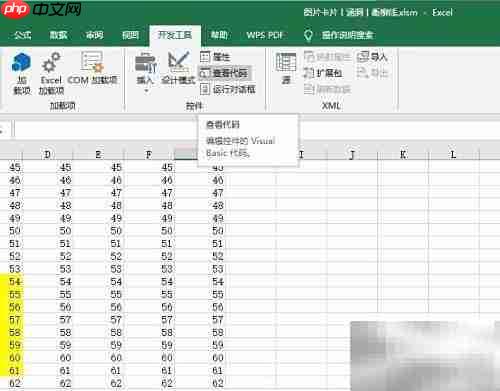
Task: Select column J header
Action: [x=352, y=154]
